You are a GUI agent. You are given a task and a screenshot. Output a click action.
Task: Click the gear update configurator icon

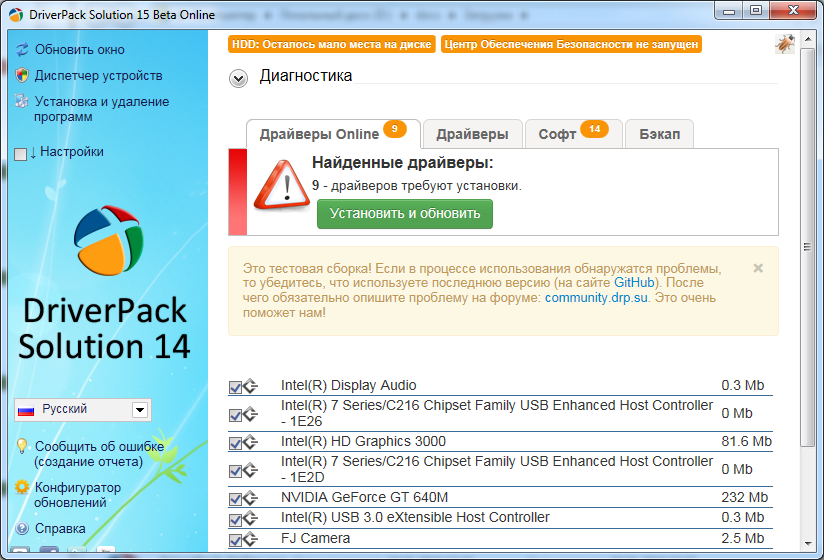point(22,487)
